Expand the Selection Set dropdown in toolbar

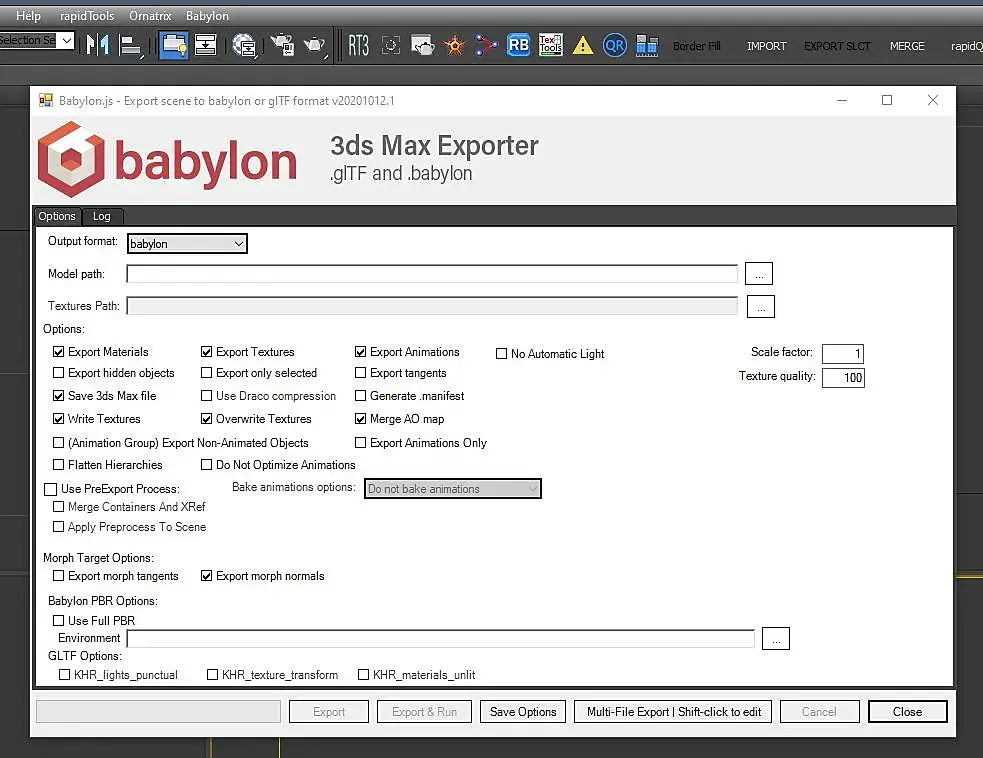66,40
